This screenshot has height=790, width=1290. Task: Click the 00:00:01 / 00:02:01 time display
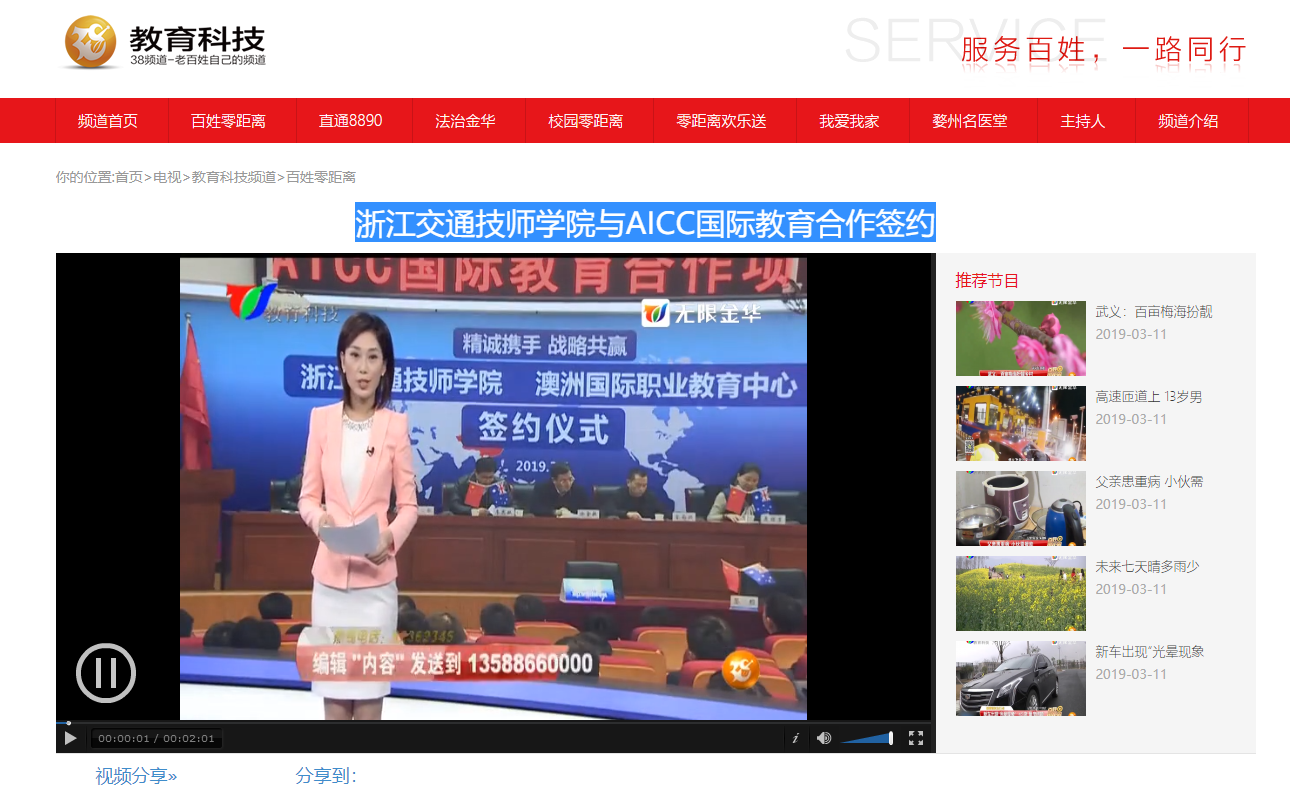pos(156,739)
